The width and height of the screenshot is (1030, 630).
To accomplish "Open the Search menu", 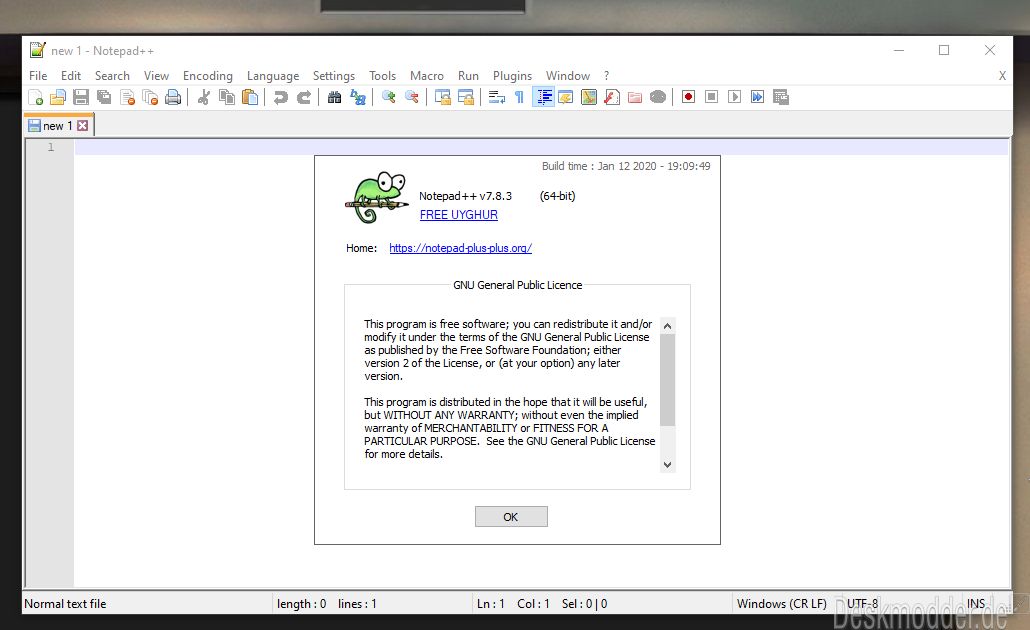I will (x=112, y=76).
